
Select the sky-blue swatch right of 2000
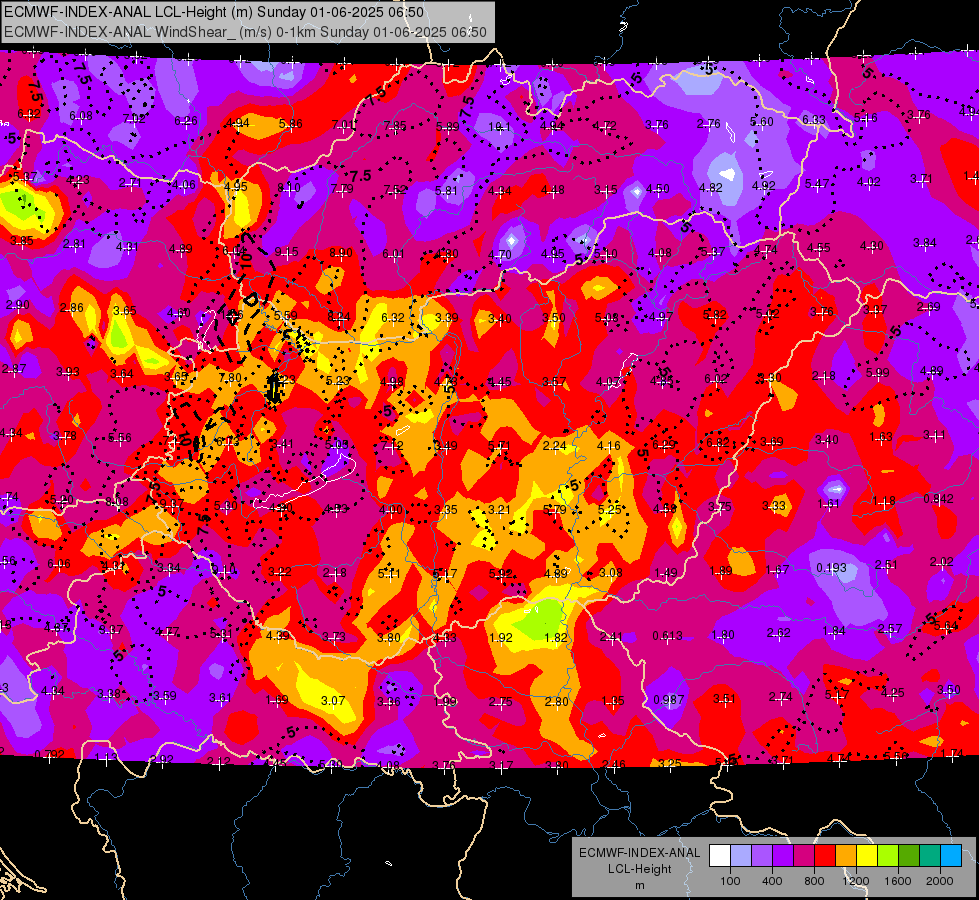(951, 855)
